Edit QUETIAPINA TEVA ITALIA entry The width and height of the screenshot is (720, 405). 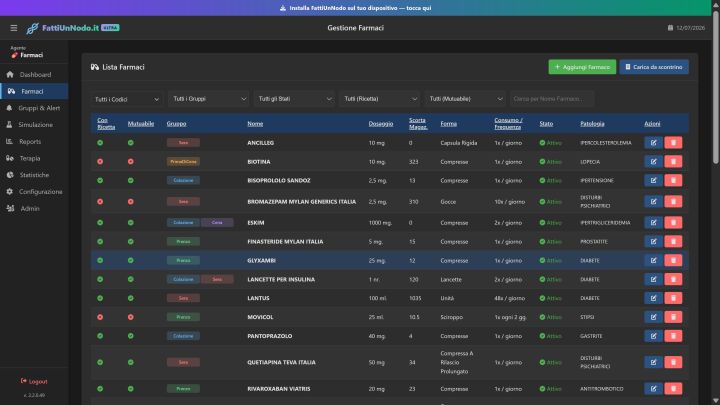653,362
